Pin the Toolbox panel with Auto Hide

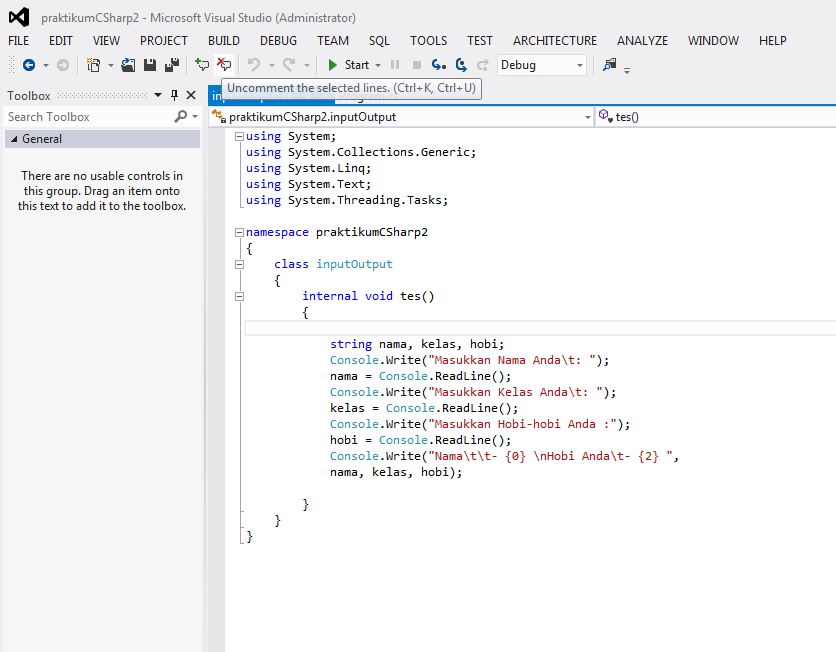click(174, 95)
